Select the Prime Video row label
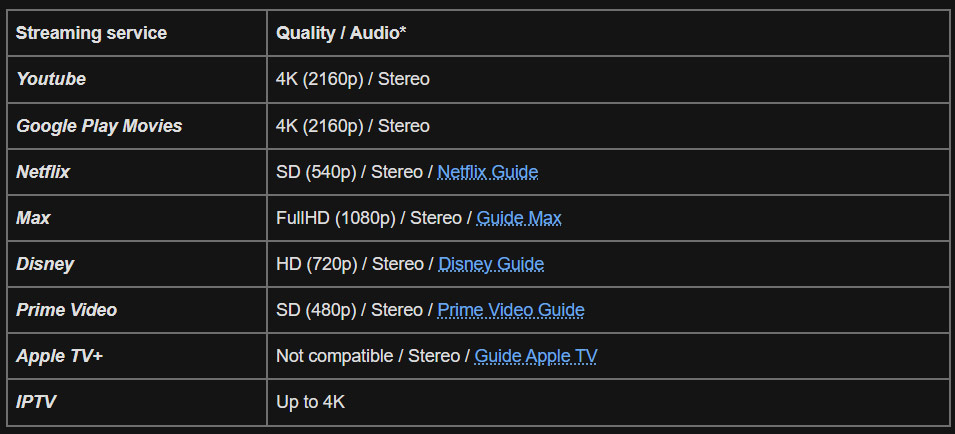Screen dimensions: 955x434 pyautogui.click(x=66, y=310)
